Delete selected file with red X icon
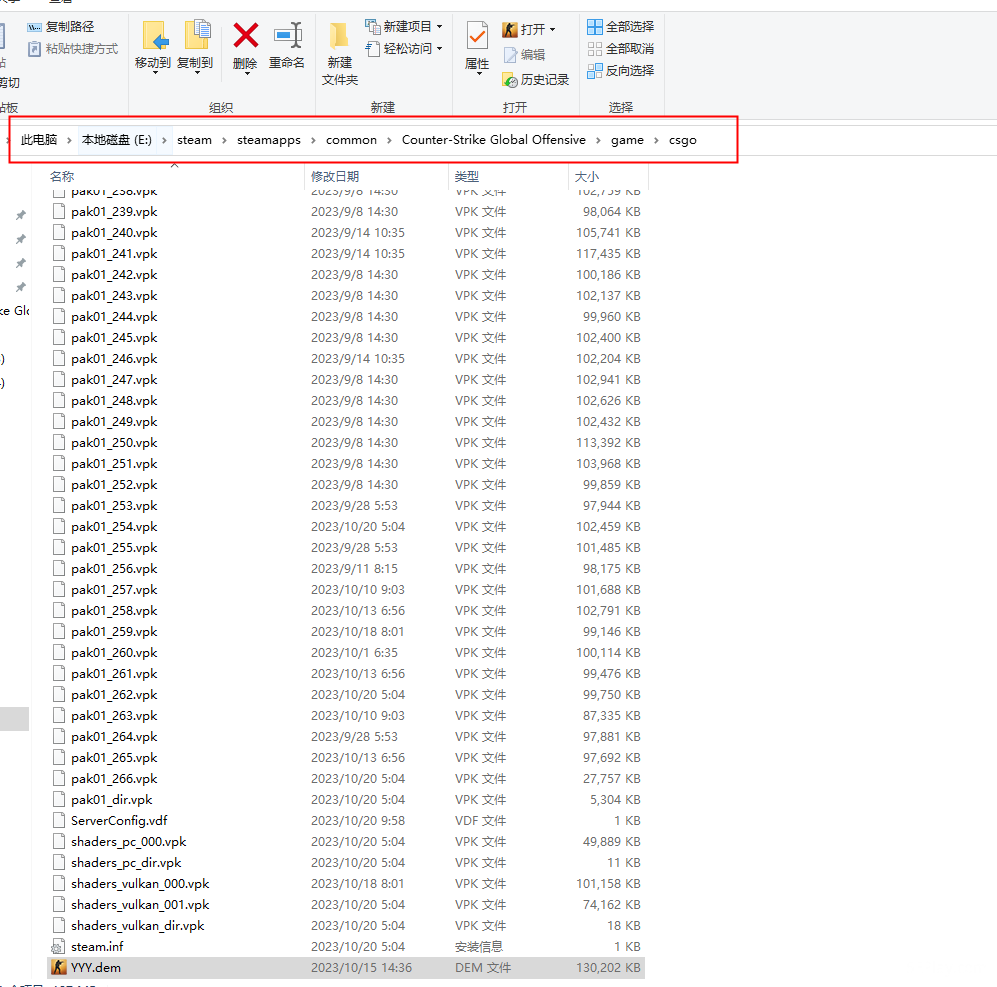This screenshot has width=997, height=987. [245, 36]
